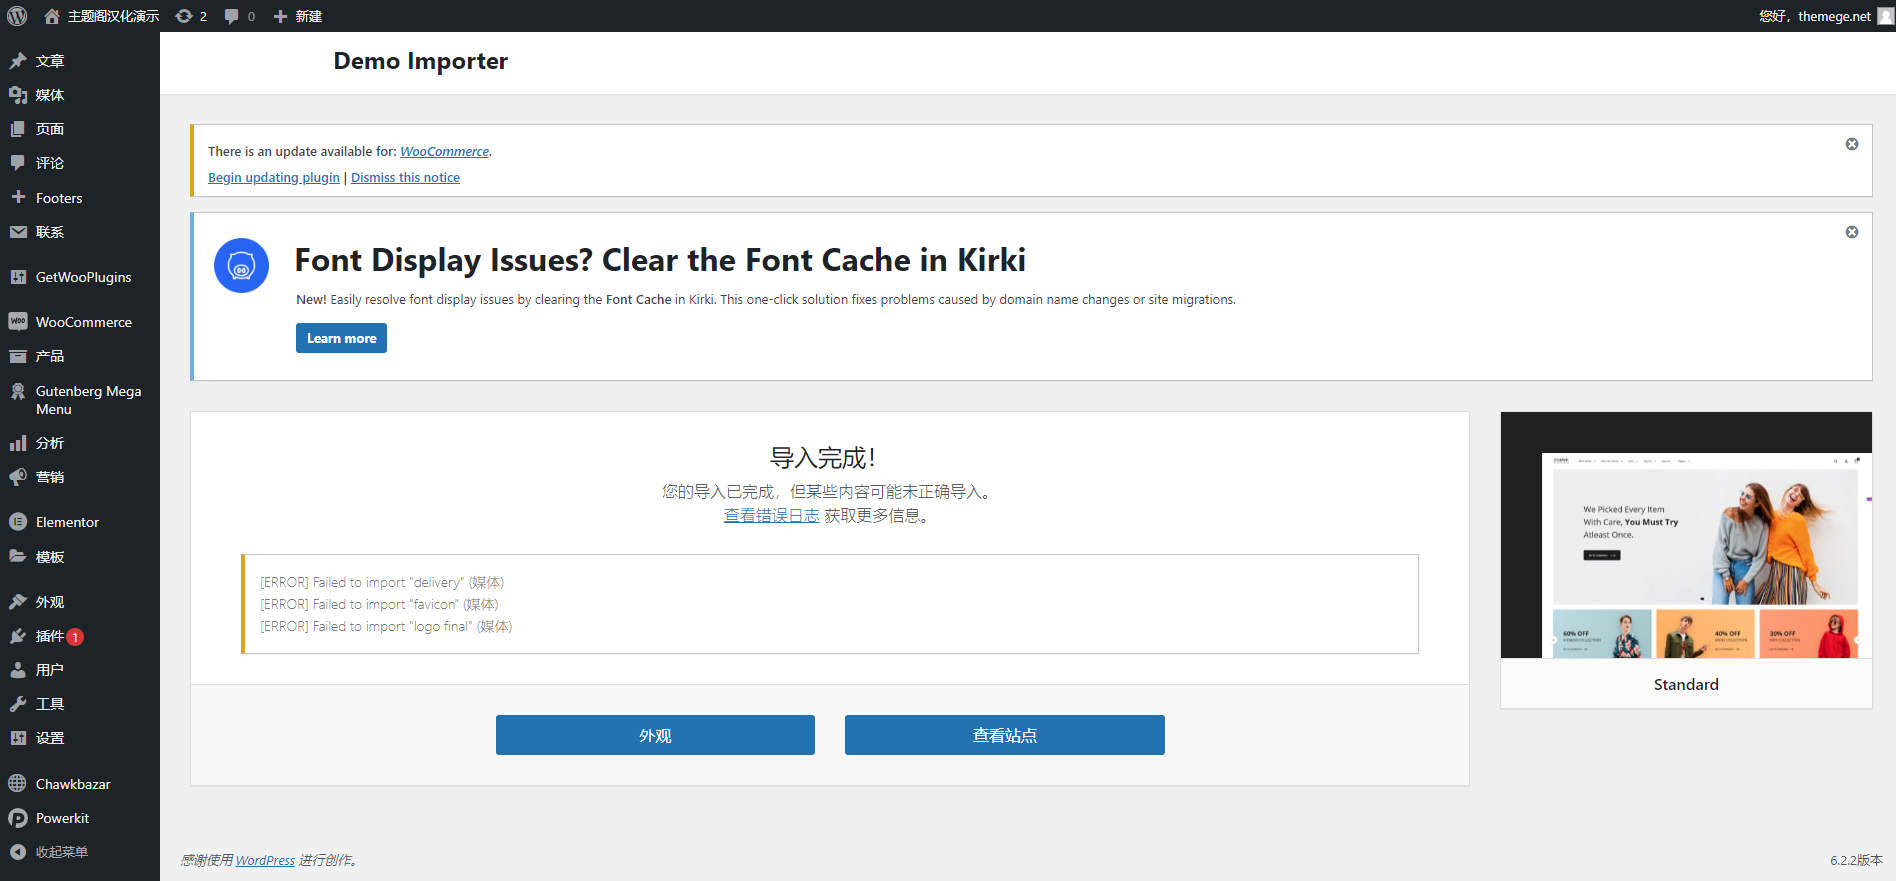Click Dismiss this notice link

point(405,178)
